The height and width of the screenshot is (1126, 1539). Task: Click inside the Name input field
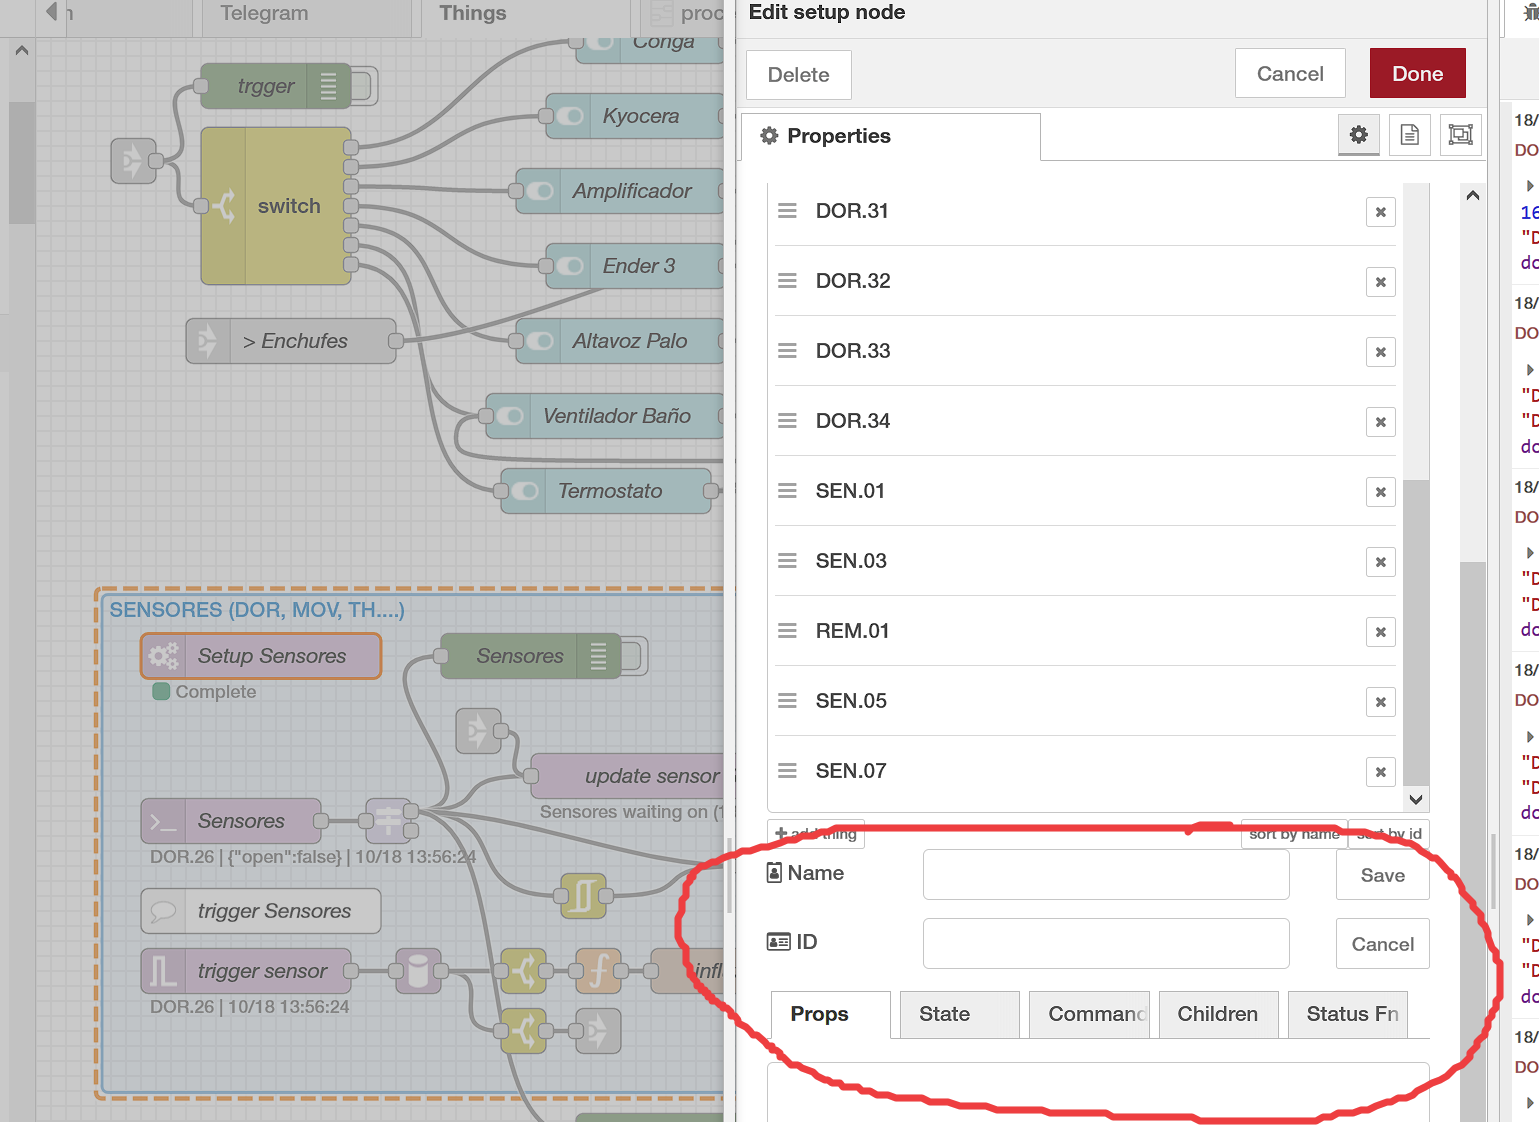tap(1105, 874)
